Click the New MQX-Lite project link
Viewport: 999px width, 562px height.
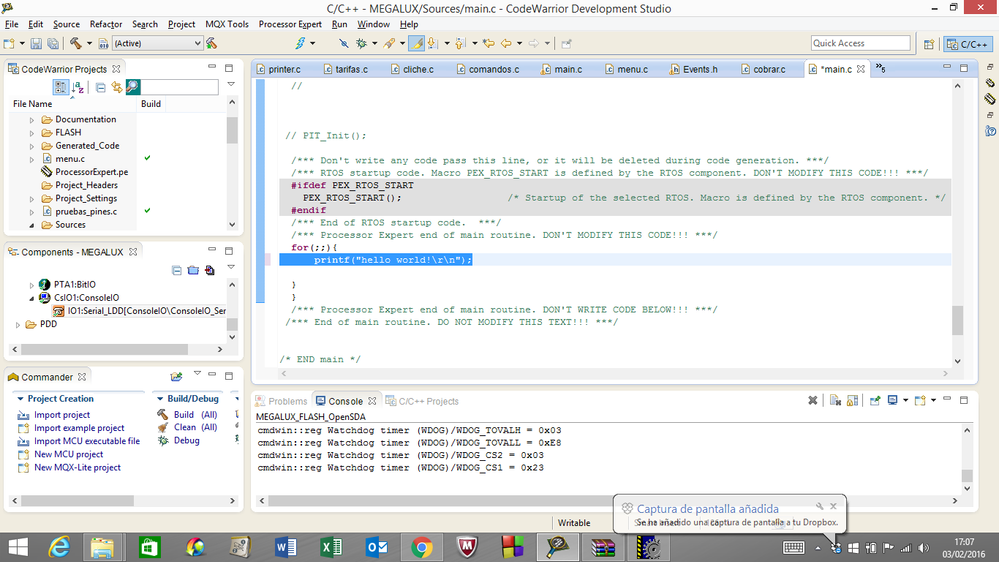pos(77,468)
